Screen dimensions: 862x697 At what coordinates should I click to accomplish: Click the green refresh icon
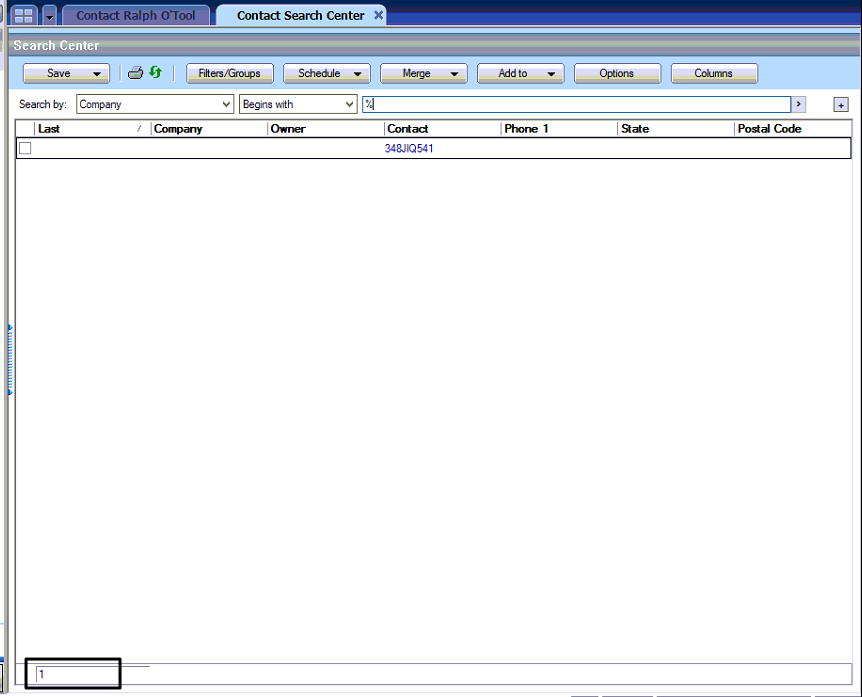(x=155, y=73)
